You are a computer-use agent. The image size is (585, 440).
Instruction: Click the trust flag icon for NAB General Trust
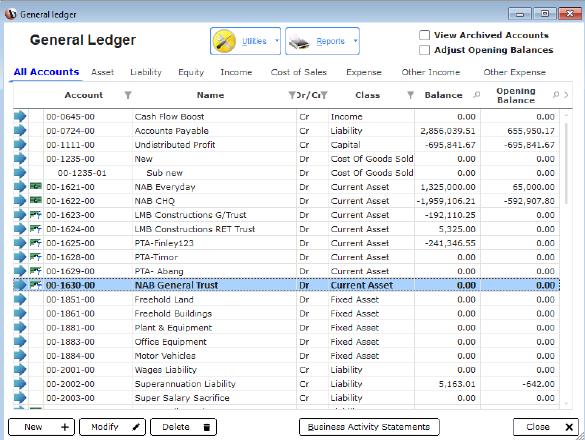click(36, 285)
